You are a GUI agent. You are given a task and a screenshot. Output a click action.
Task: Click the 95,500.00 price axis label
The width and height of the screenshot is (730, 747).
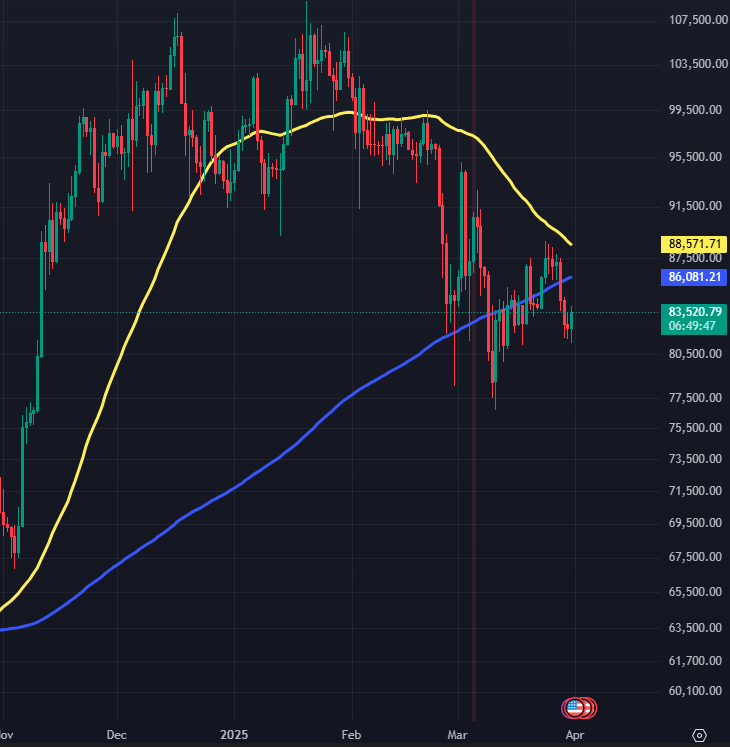point(695,157)
